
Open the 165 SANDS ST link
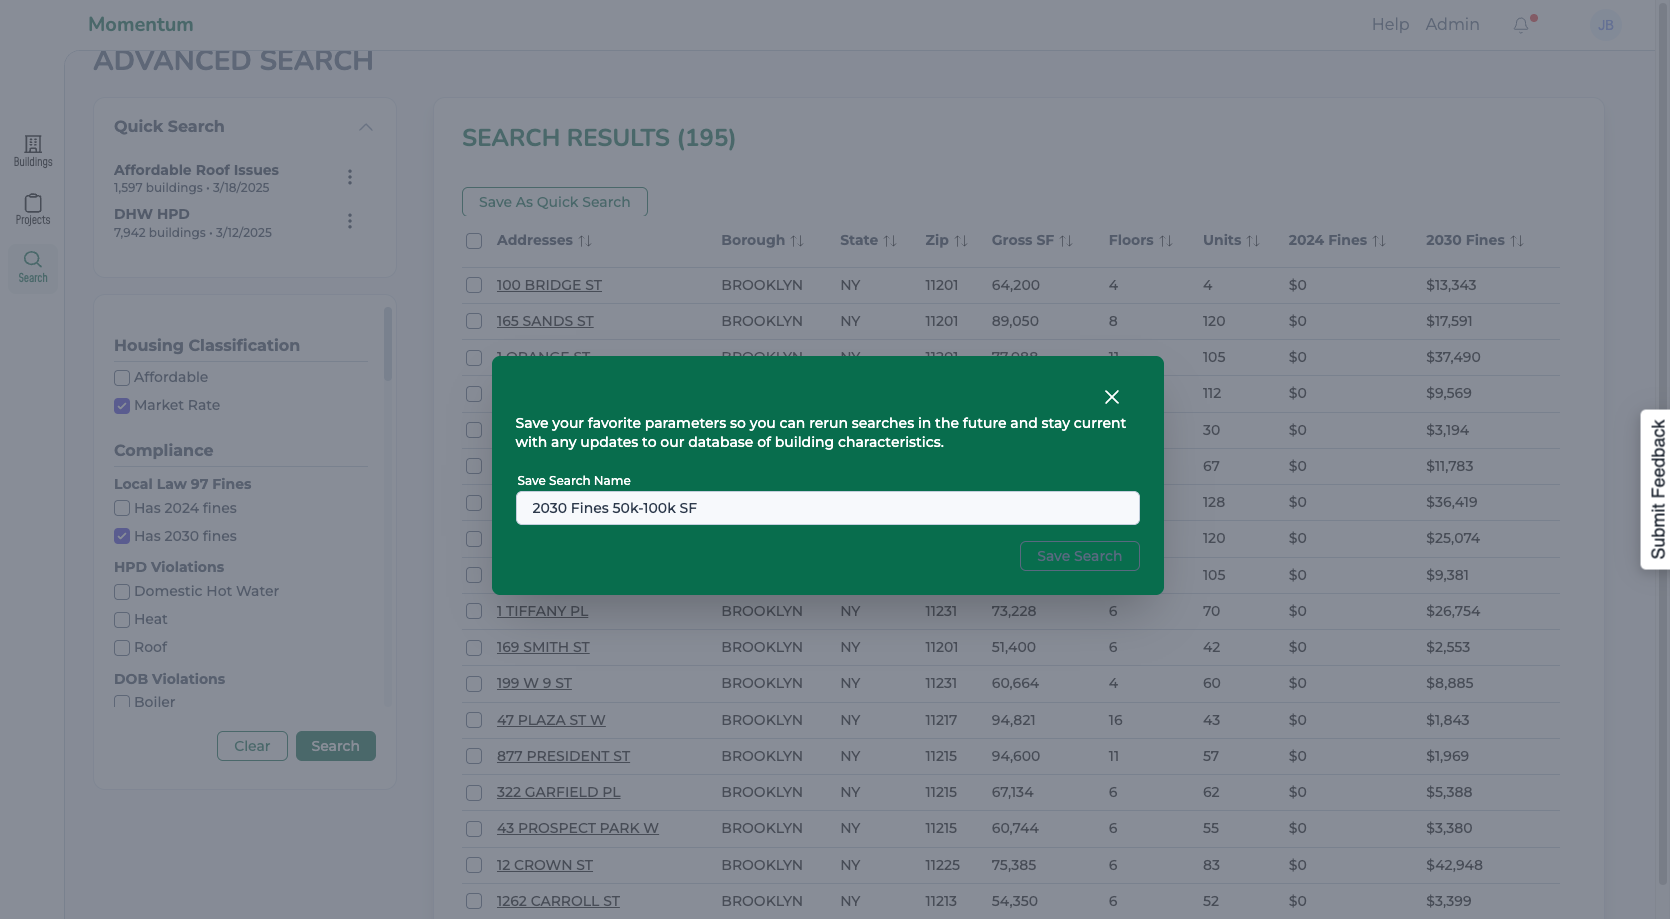(x=545, y=321)
